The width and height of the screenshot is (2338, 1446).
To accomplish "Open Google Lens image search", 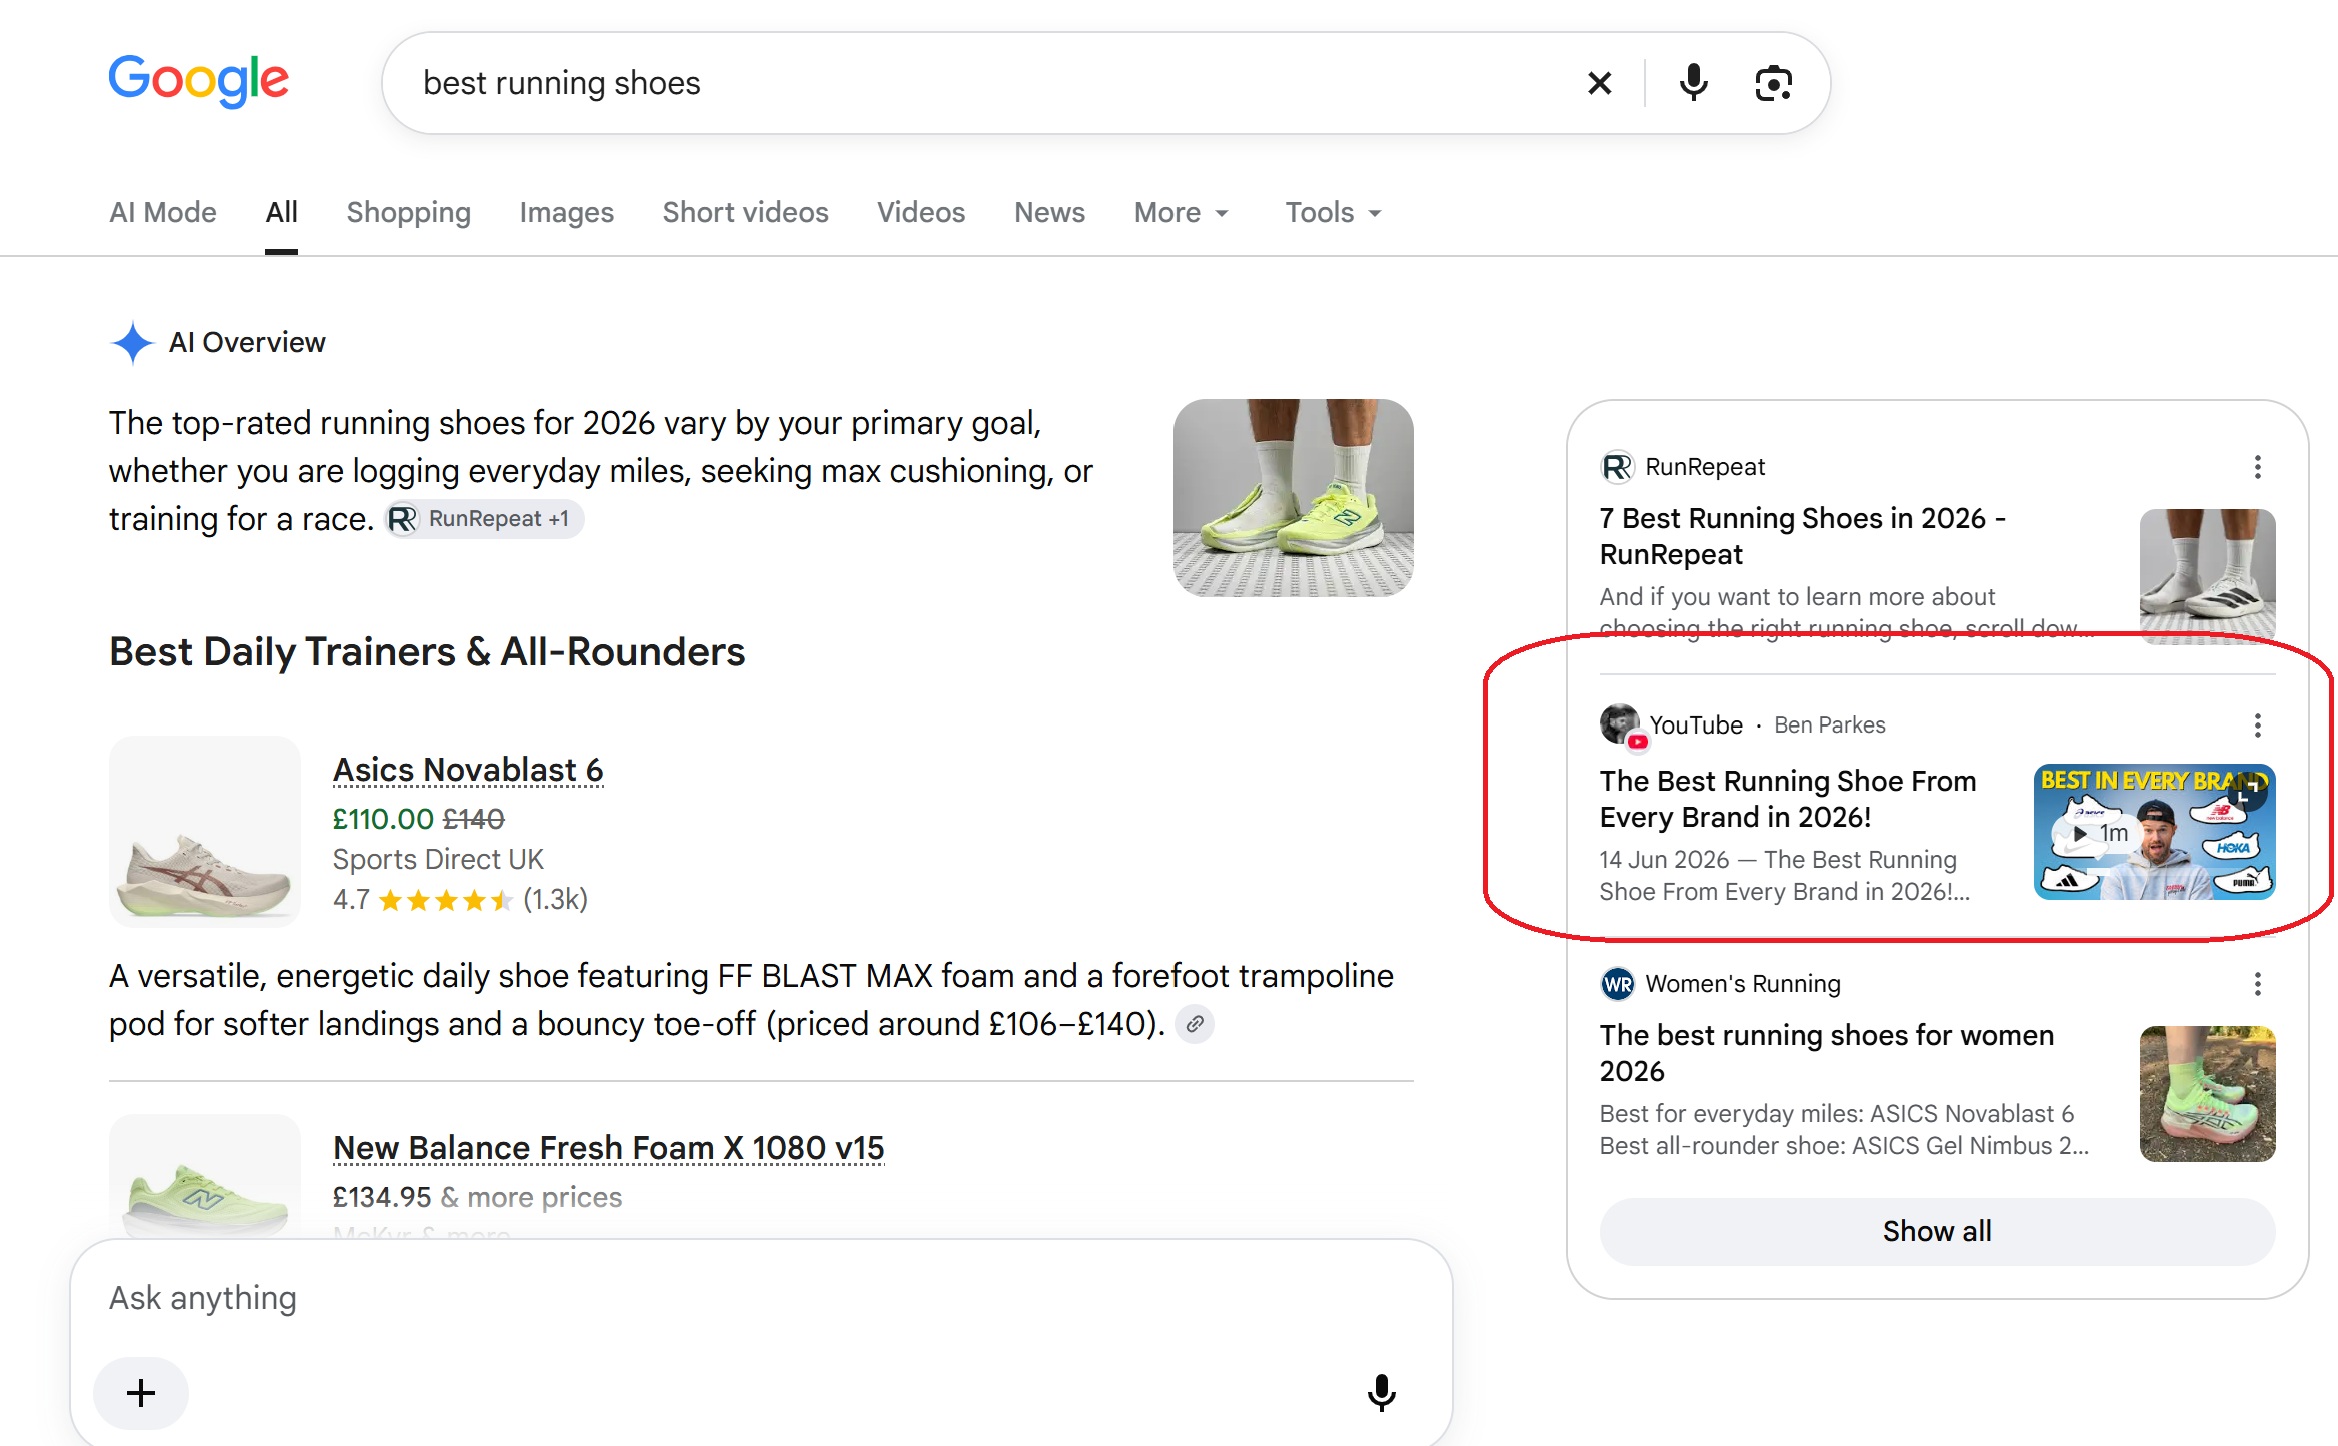I will (1773, 83).
